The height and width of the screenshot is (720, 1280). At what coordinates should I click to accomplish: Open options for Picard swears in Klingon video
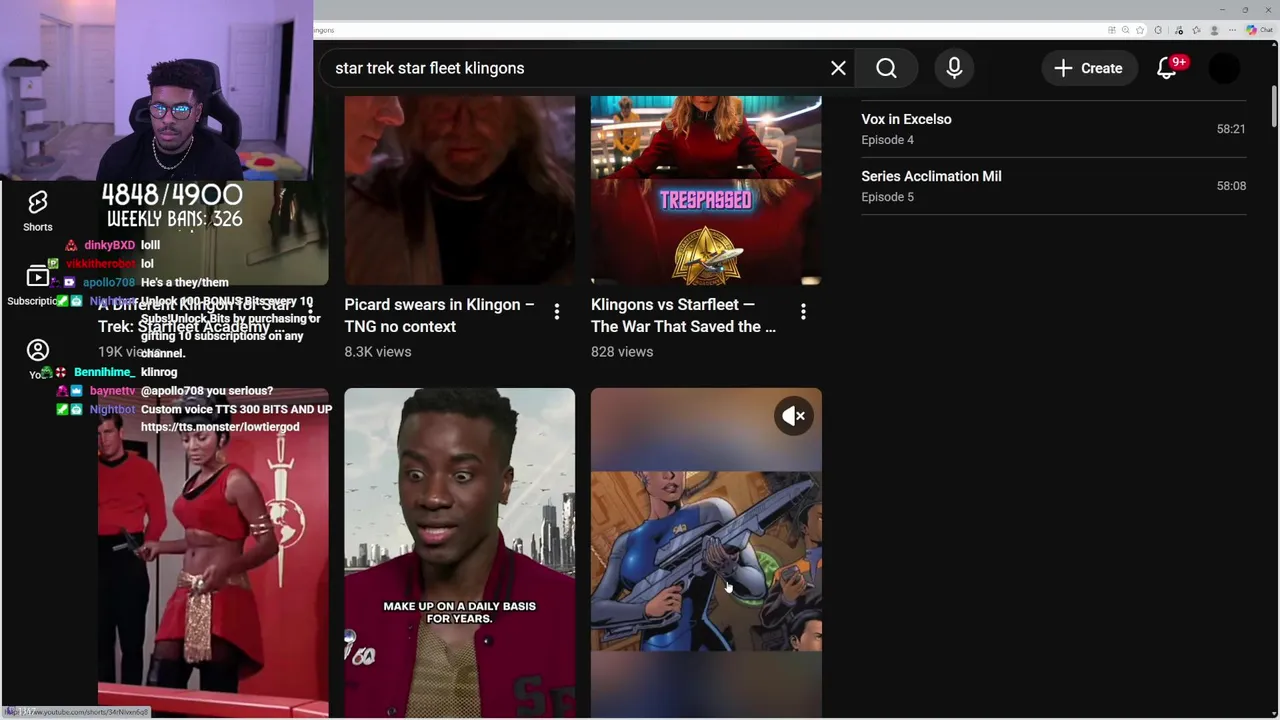coord(557,312)
